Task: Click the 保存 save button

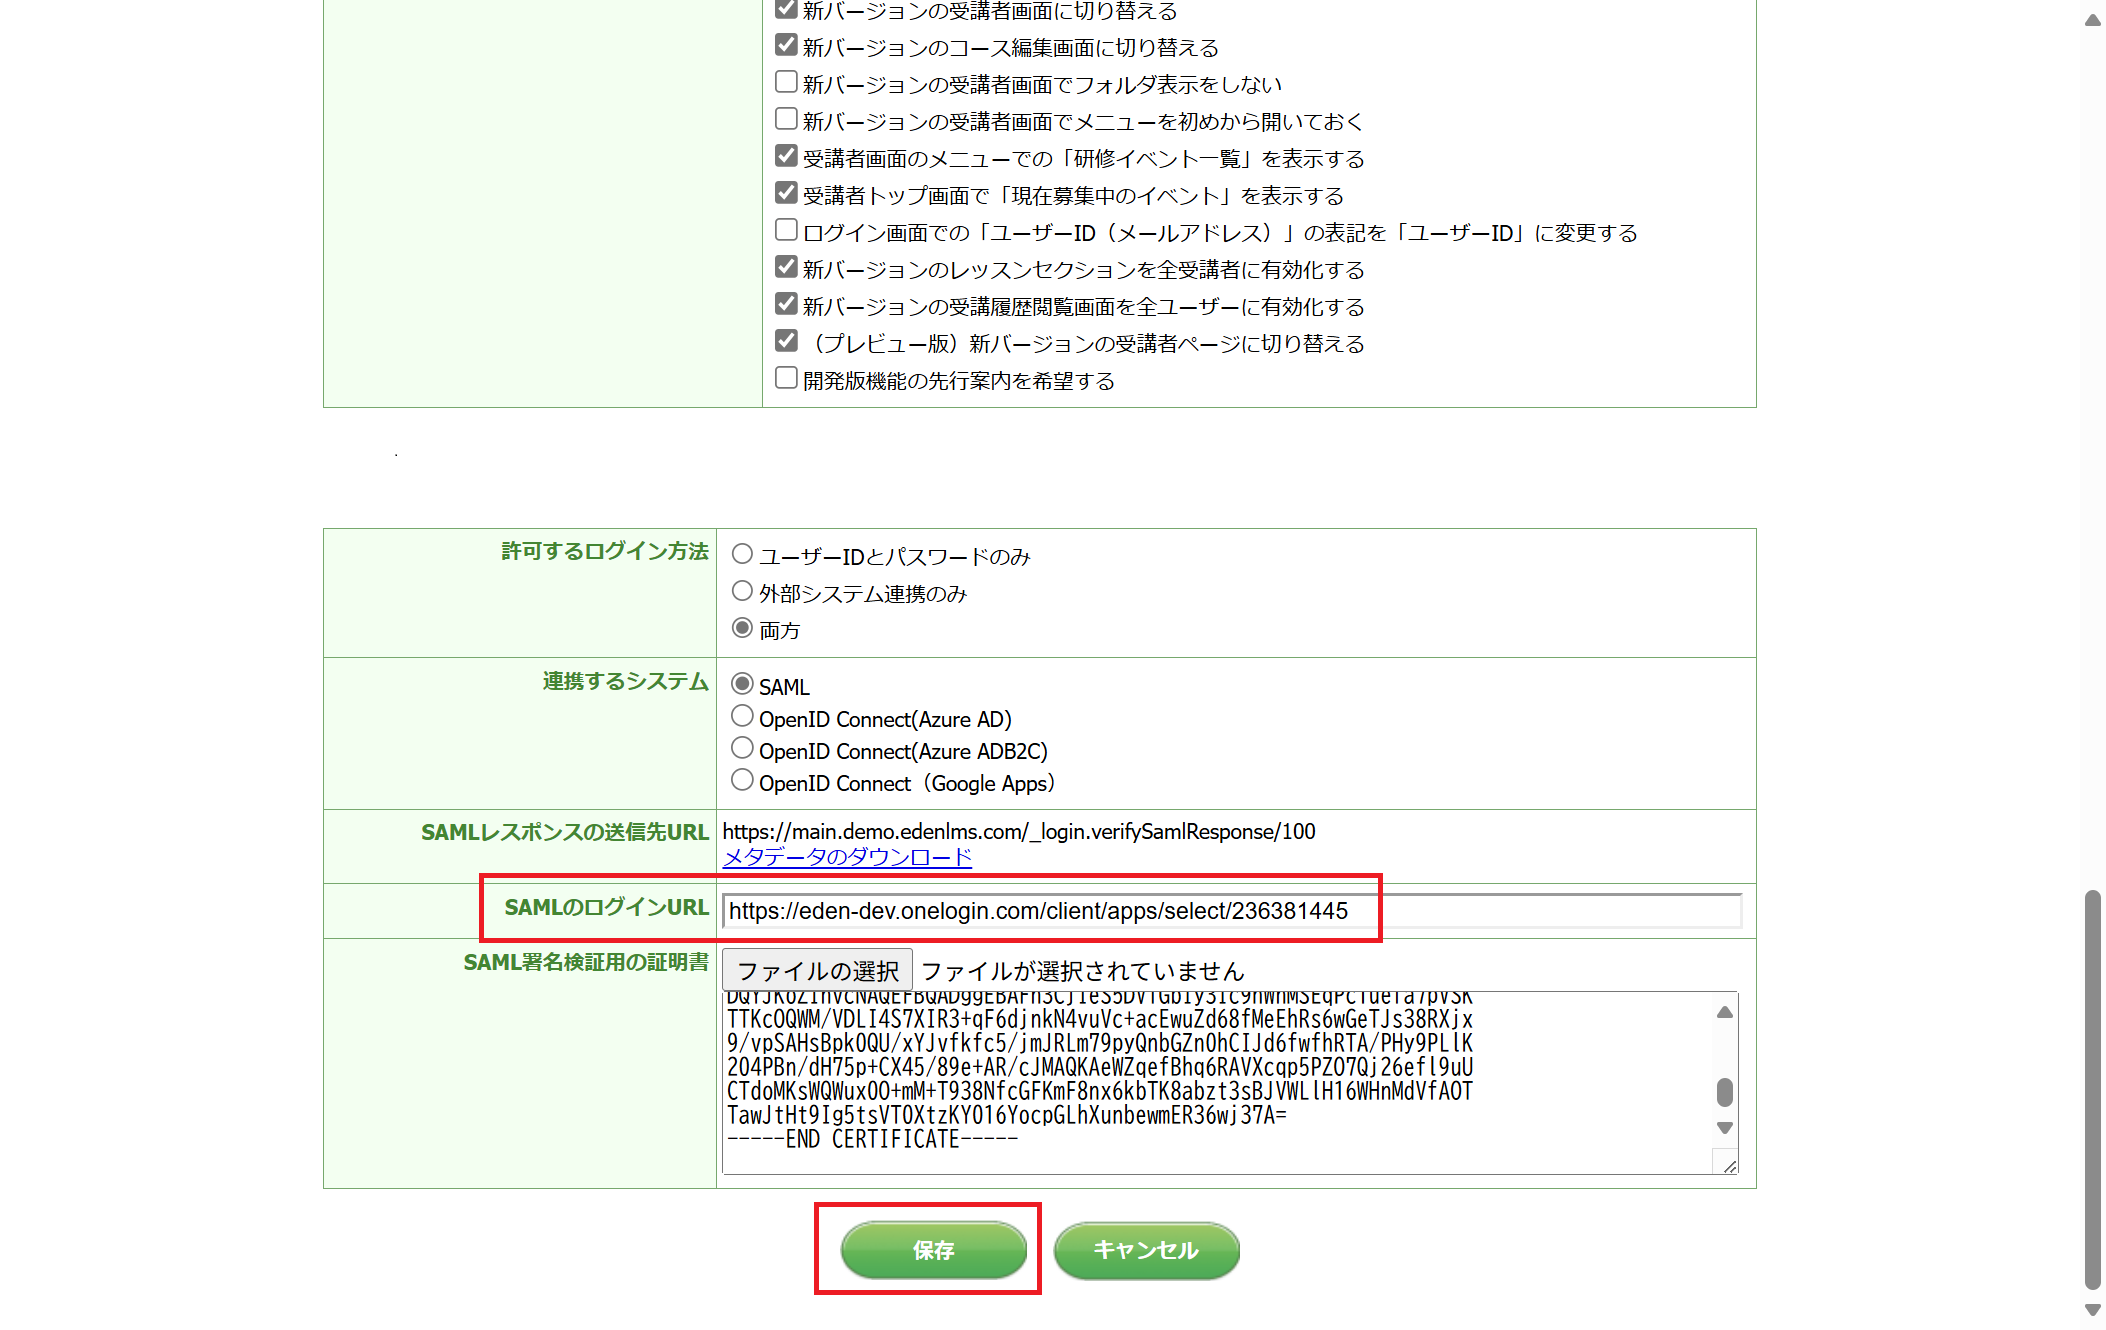Action: [x=933, y=1249]
